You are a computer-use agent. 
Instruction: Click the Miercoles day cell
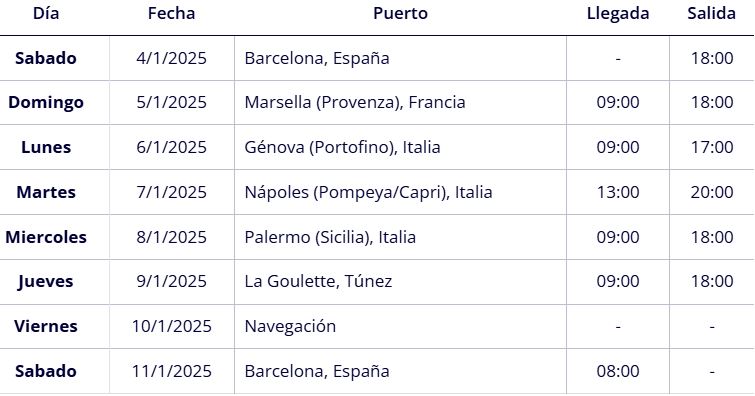(x=46, y=237)
